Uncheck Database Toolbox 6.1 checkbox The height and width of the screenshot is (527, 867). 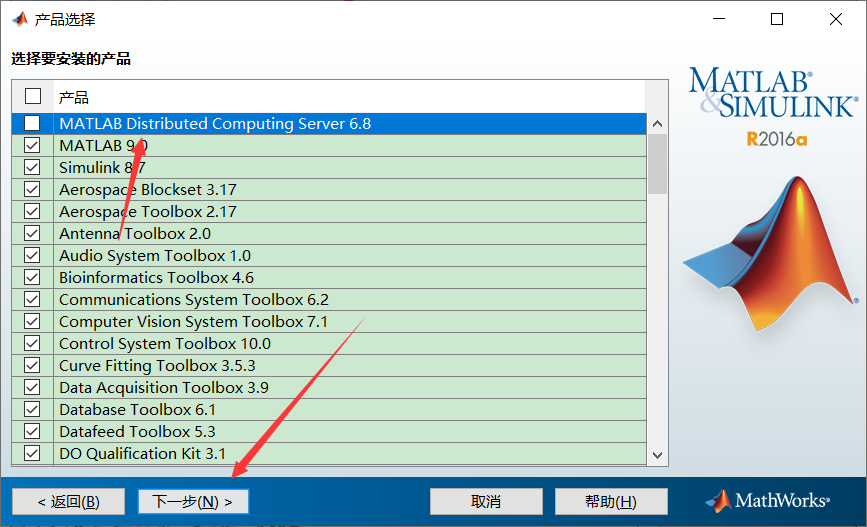pos(32,409)
